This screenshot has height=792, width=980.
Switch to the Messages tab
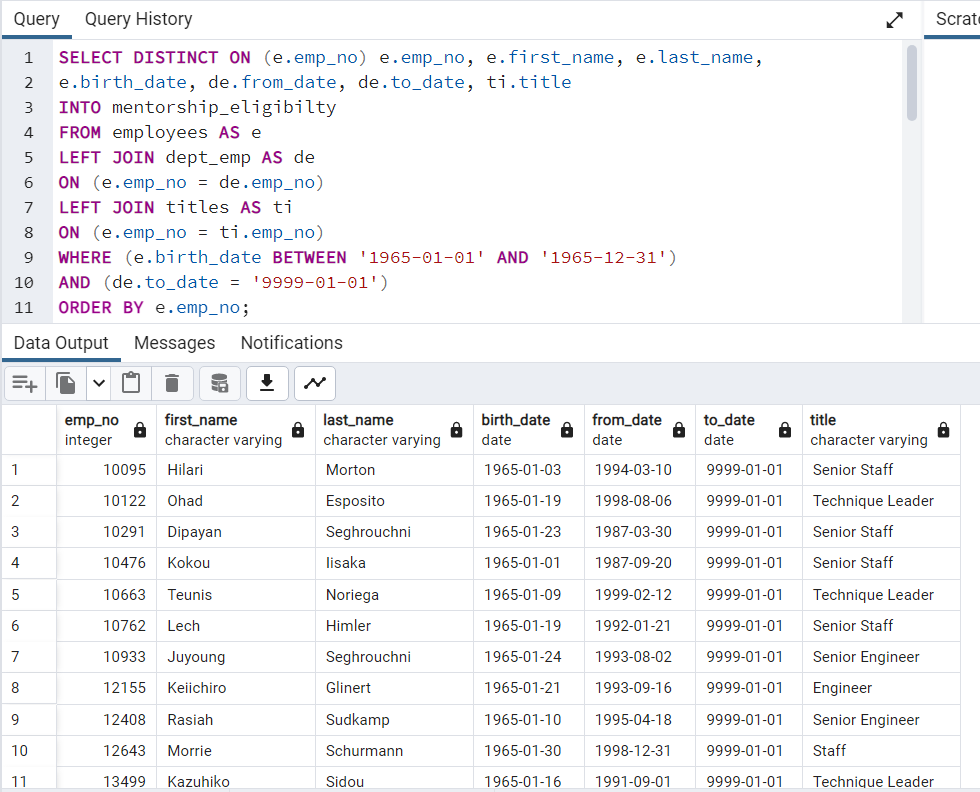click(174, 343)
